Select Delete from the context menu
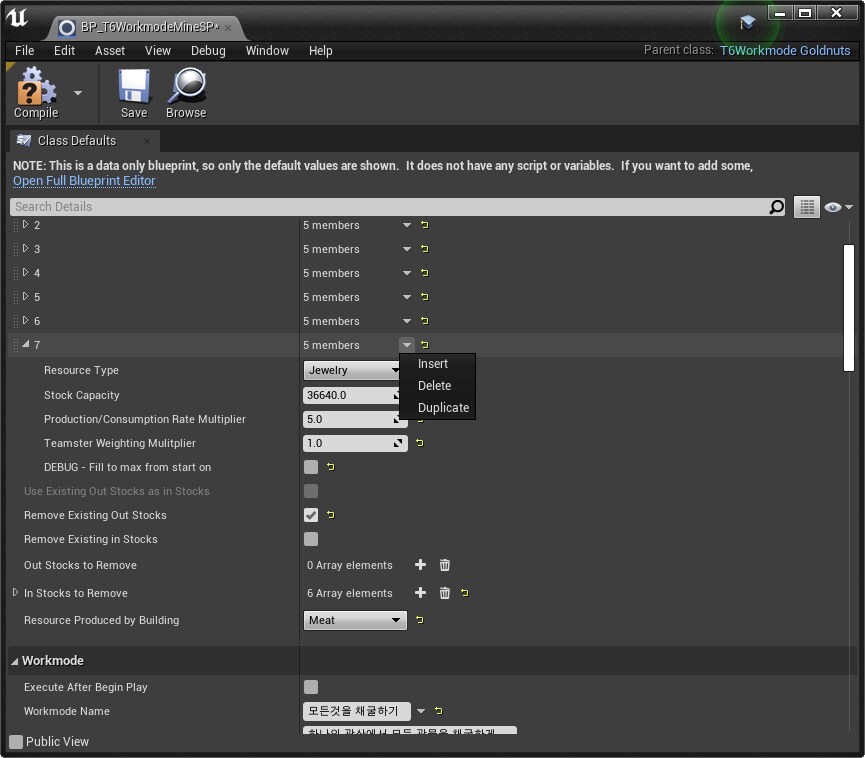865x758 pixels. 437,386
